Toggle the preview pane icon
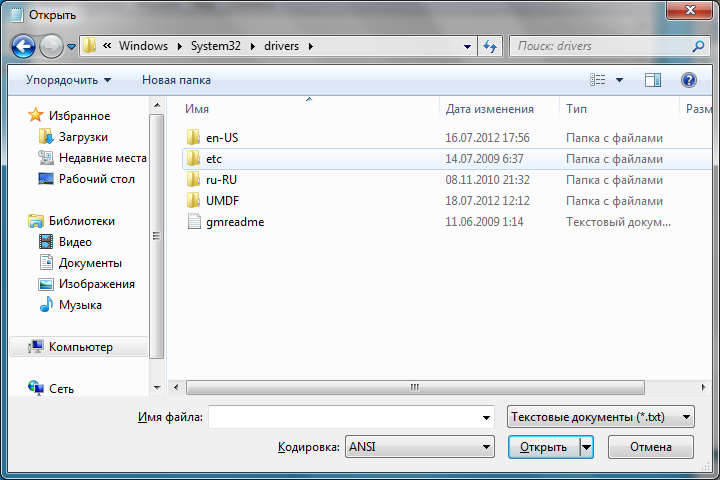This screenshot has width=720, height=480. point(652,80)
